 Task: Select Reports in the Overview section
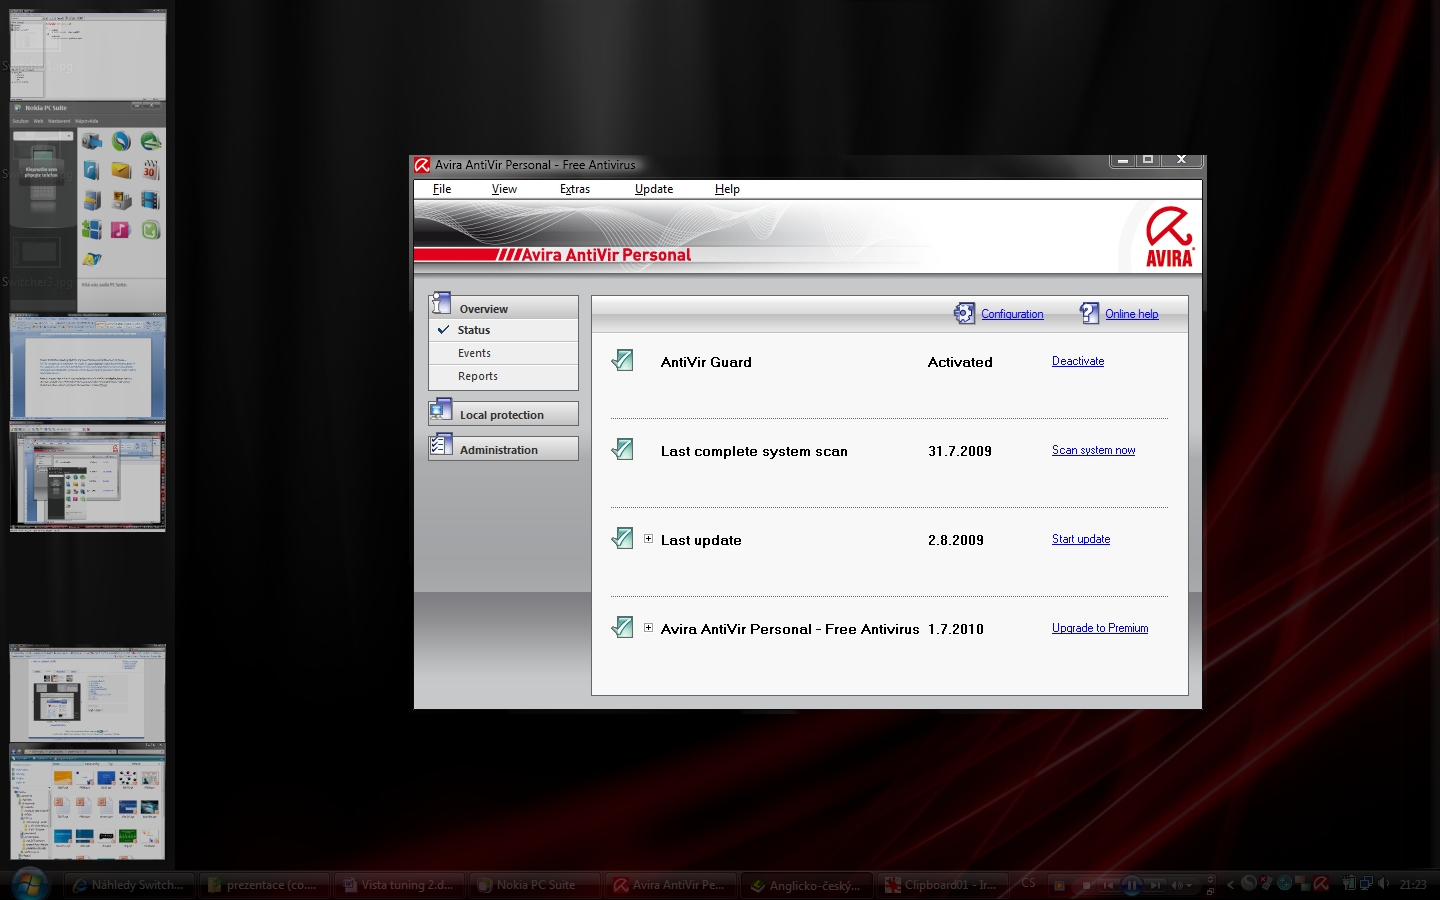[504, 376]
